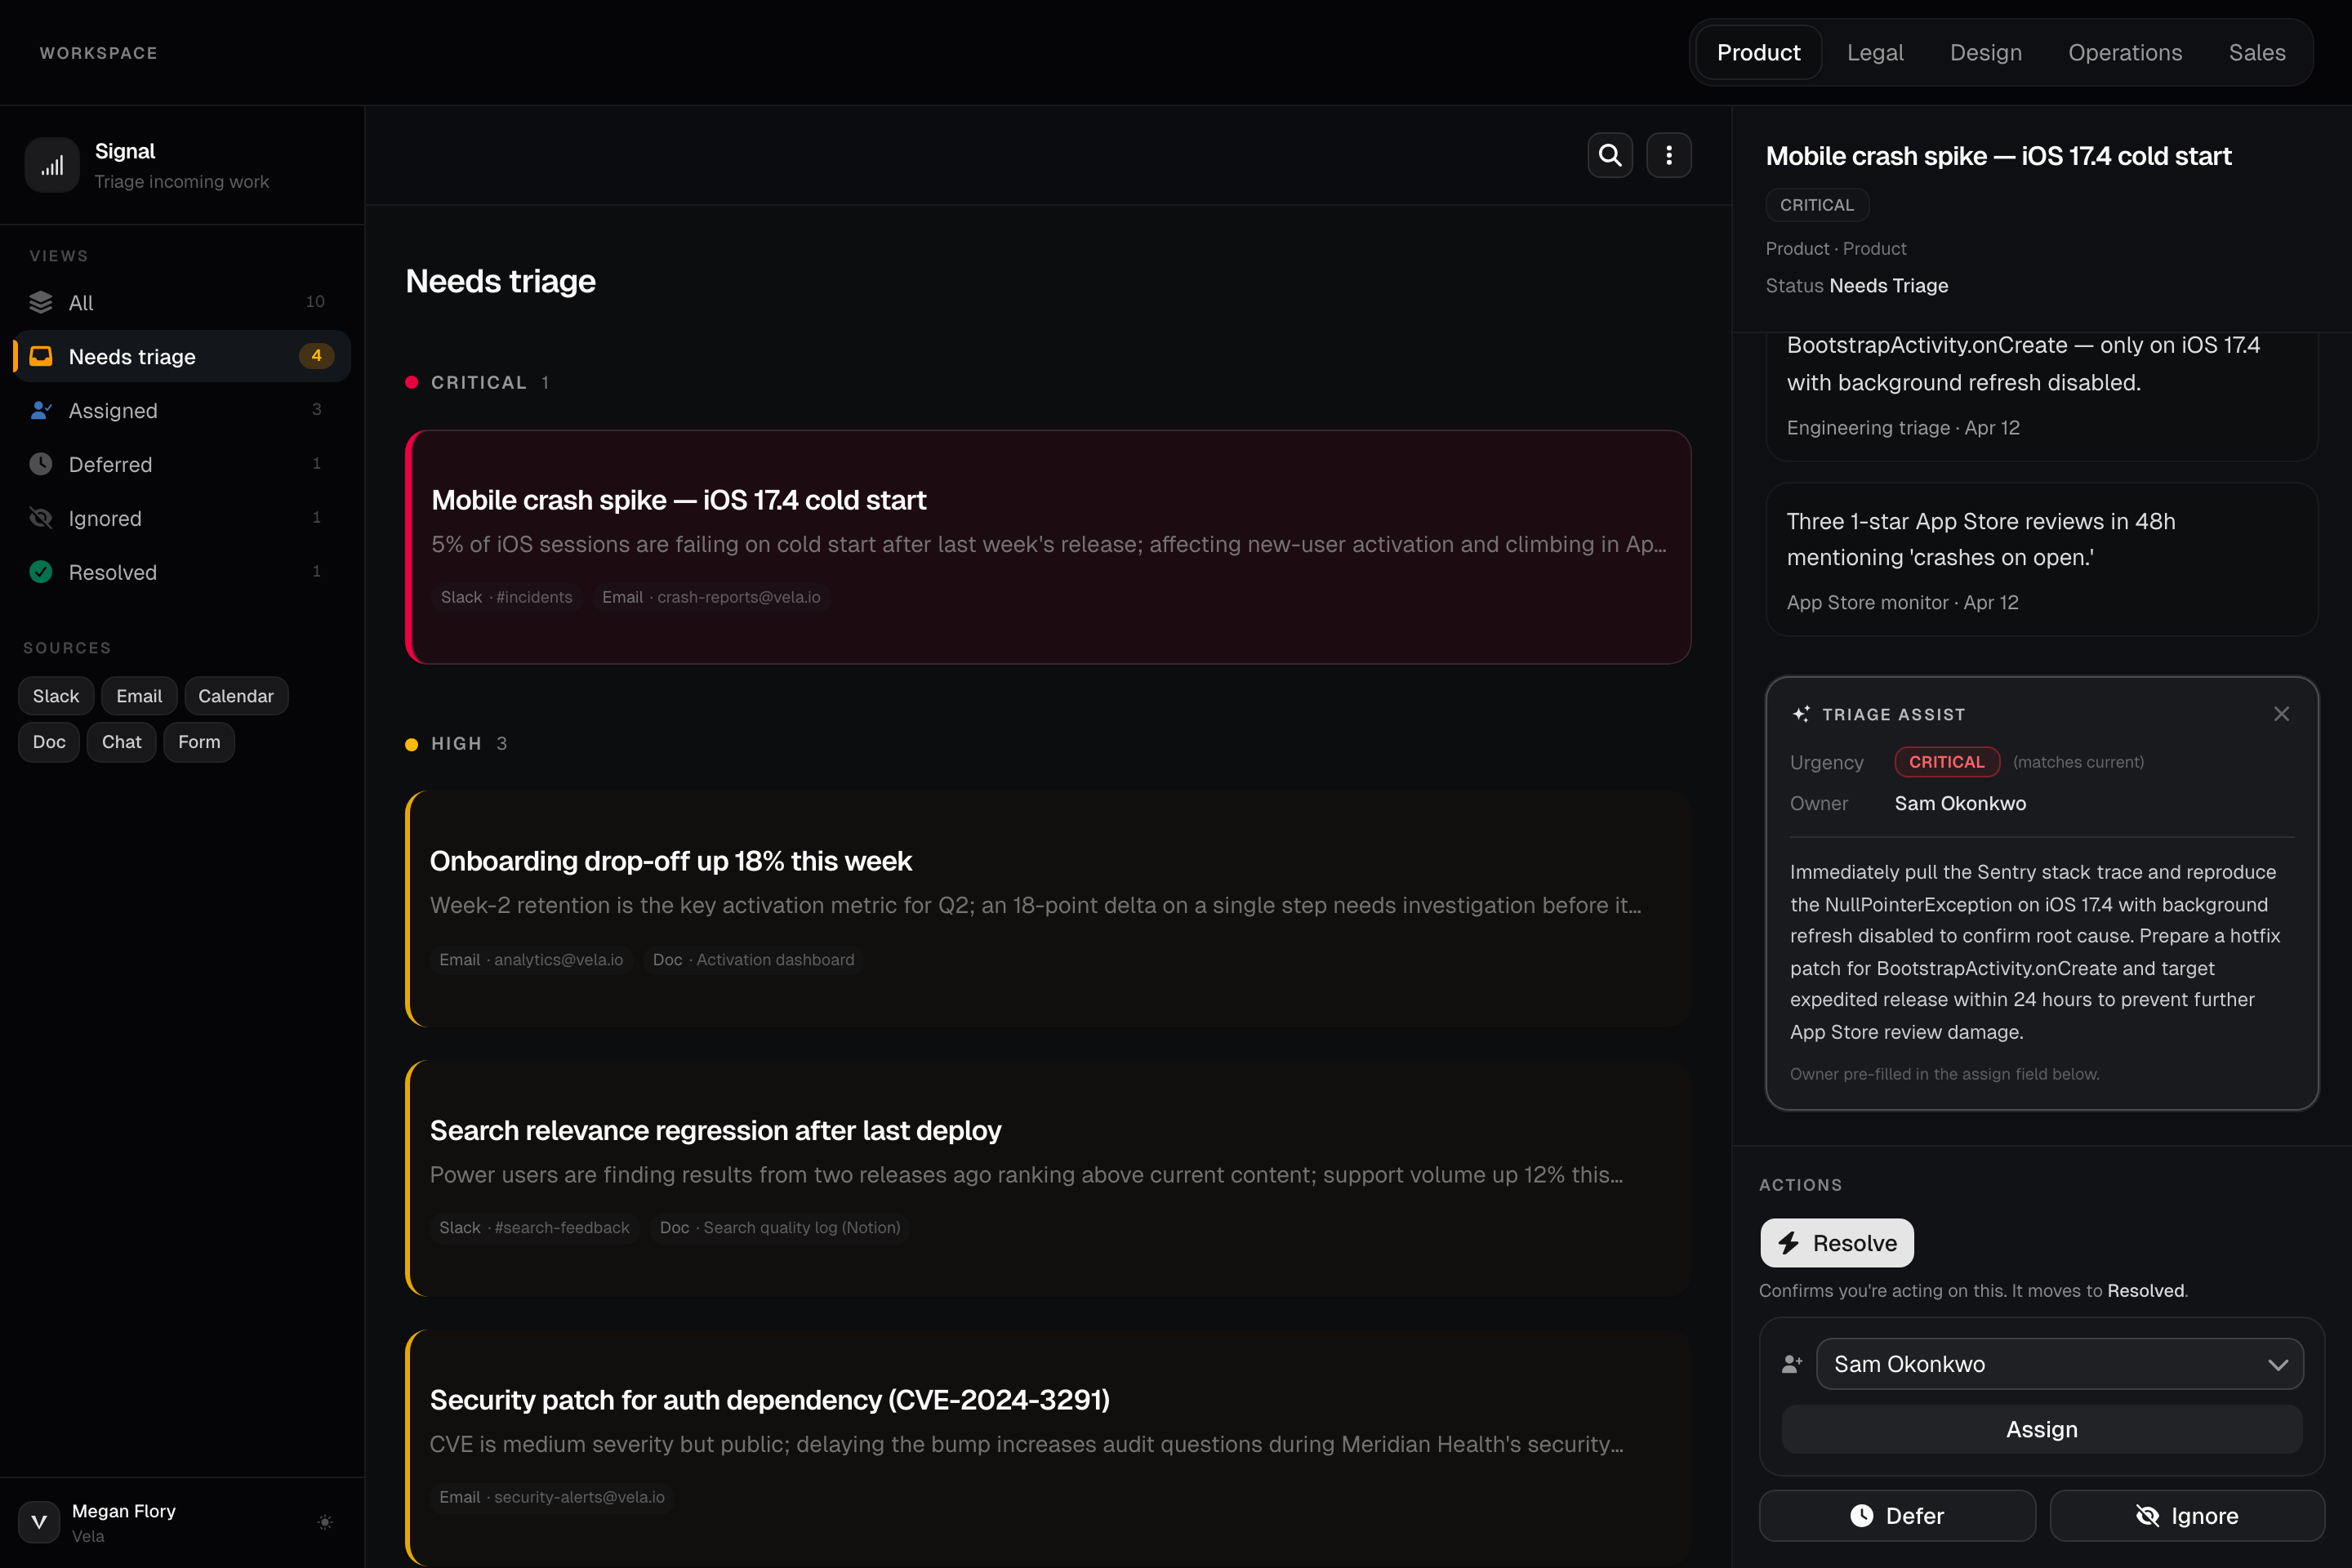
Task: Click the All view stack icon
Action: pyautogui.click(x=41, y=302)
